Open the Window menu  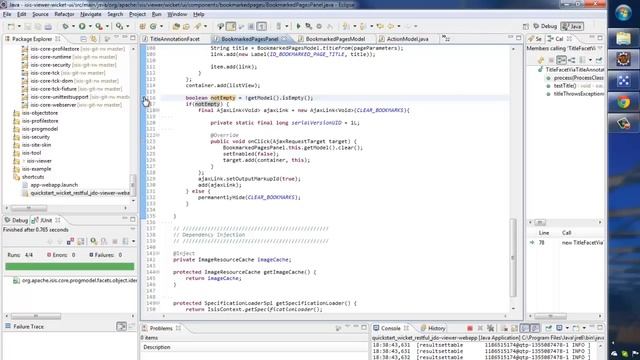point(177,14)
